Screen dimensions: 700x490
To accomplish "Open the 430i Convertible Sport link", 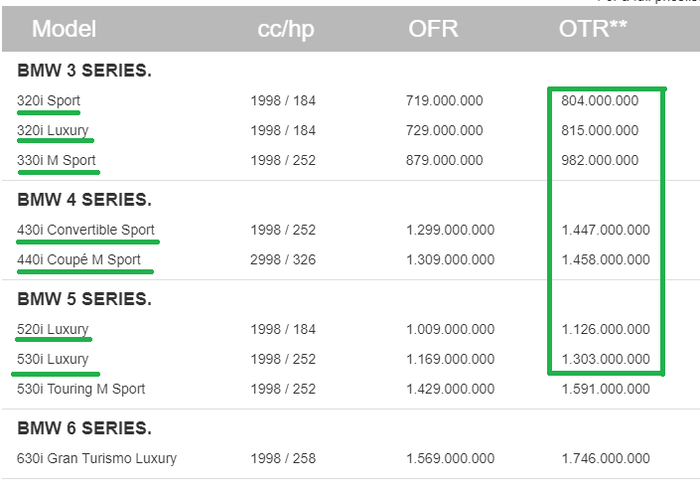I will click(86, 230).
